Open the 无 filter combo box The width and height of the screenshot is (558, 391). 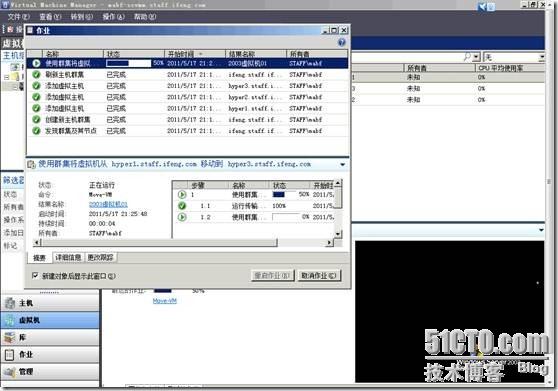[x=514, y=57]
